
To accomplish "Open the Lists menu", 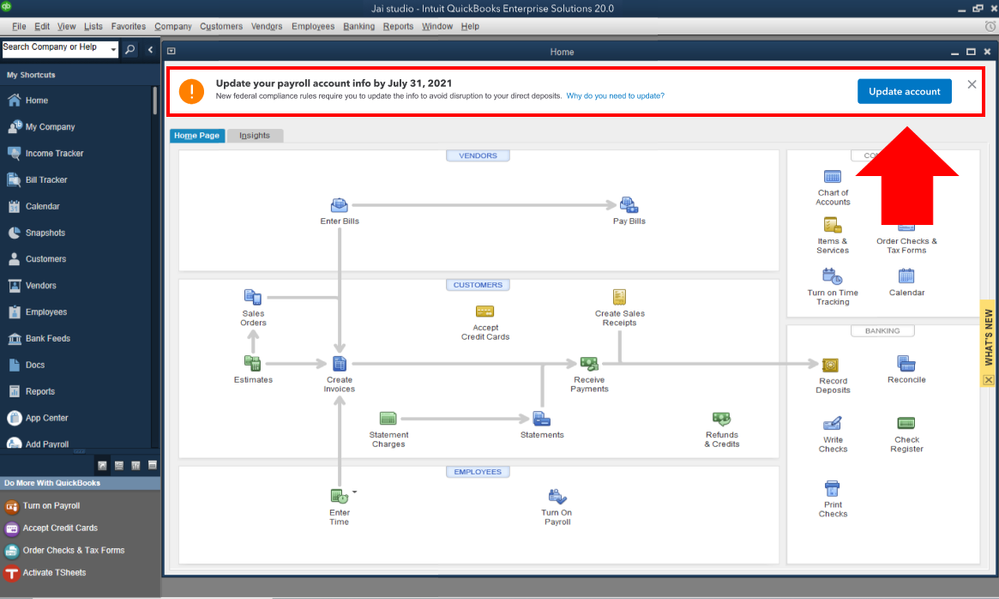I will pyautogui.click(x=93, y=26).
